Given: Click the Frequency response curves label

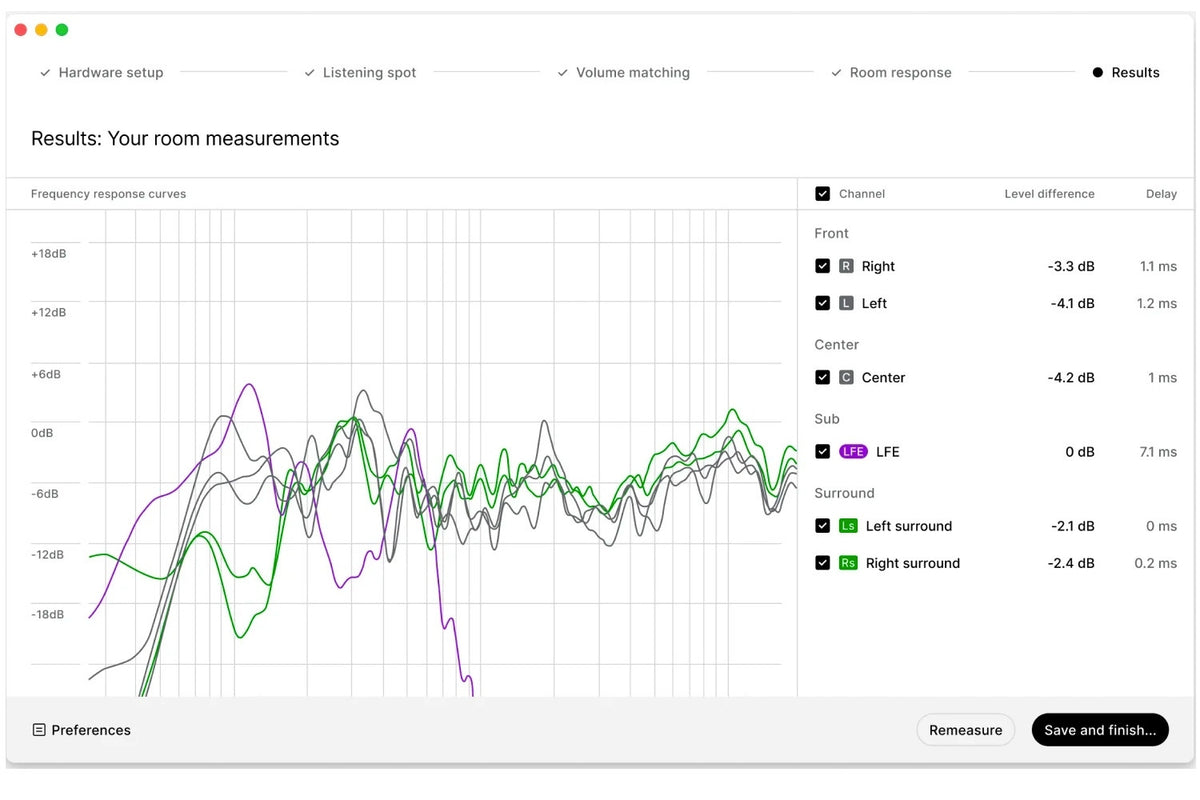Looking at the screenshot, I should [108, 194].
